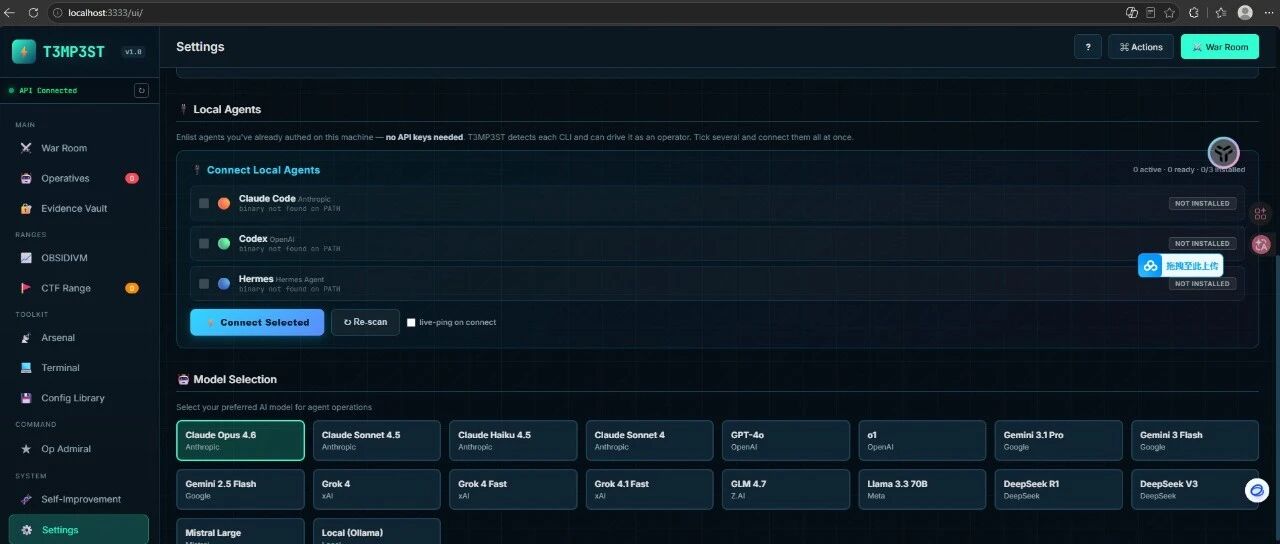Image resolution: width=1280 pixels, height=544 pixels.
Task: Click the green War Room header button
Action: [1220, 47]
